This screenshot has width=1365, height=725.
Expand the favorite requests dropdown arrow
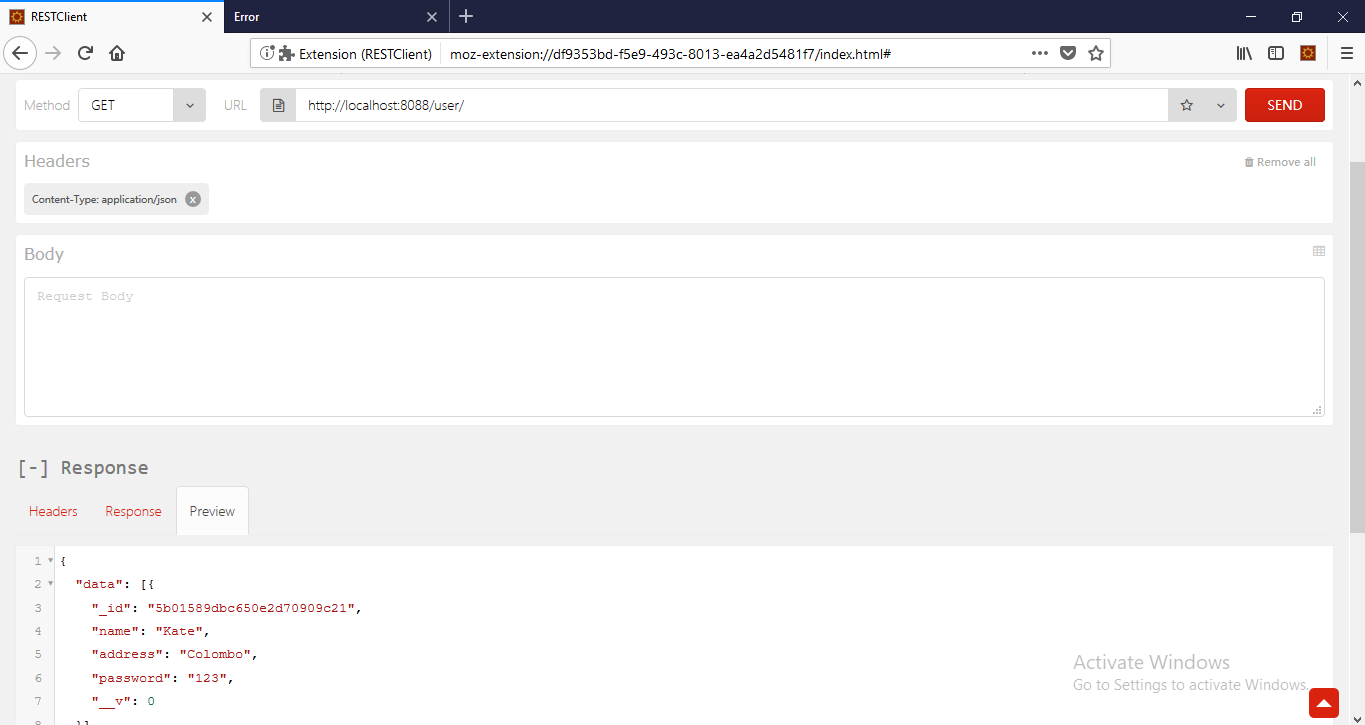pyautogui.click(x=1220, y=105)
